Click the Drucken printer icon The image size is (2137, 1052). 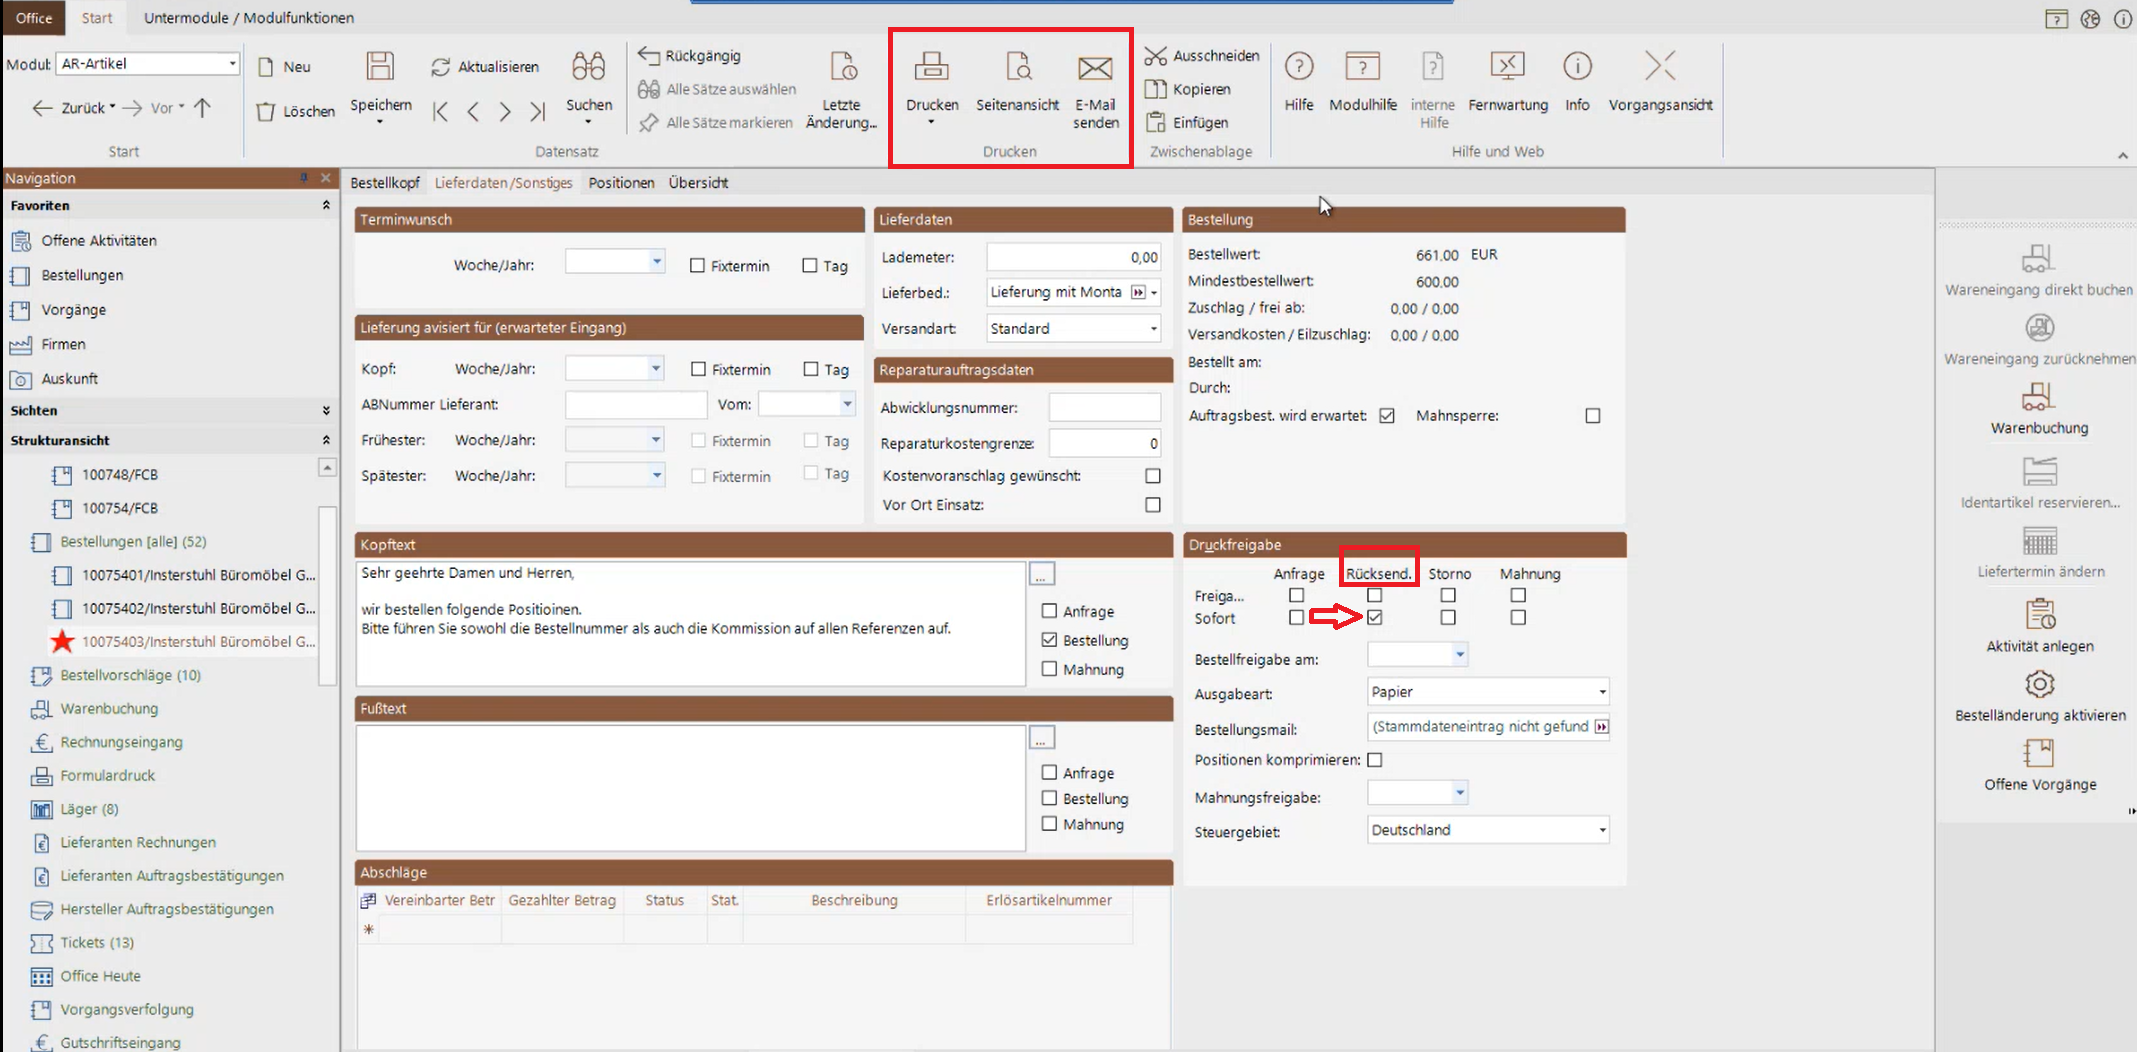(x=931, y=67)
